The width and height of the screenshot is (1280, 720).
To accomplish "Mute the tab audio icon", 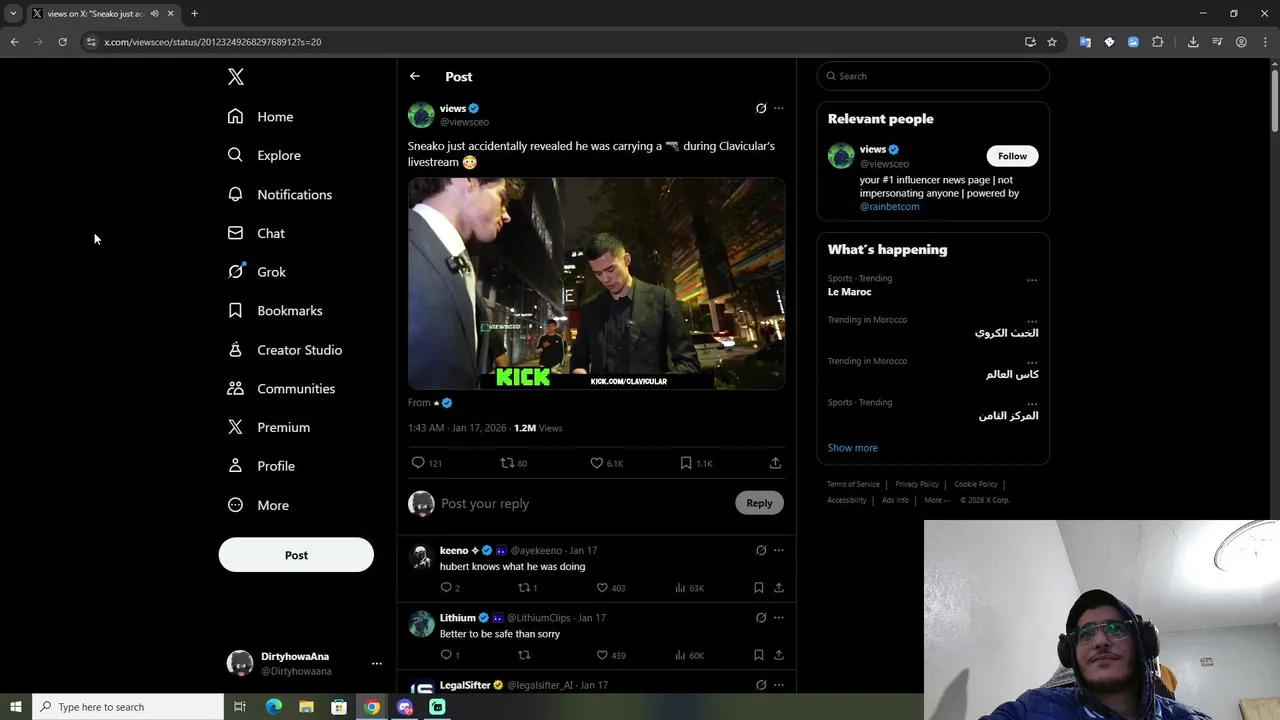I will [154, 13].
